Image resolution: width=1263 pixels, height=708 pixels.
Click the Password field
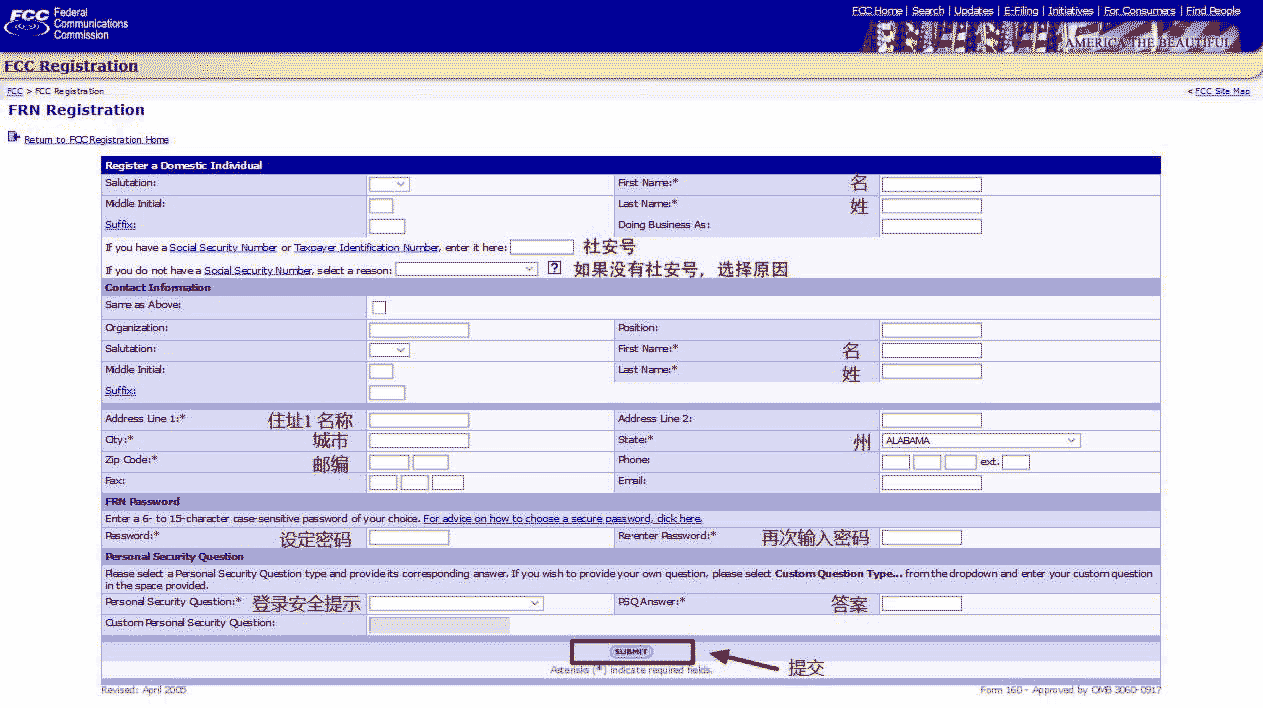pyautogui.click(x=409, y=538)
